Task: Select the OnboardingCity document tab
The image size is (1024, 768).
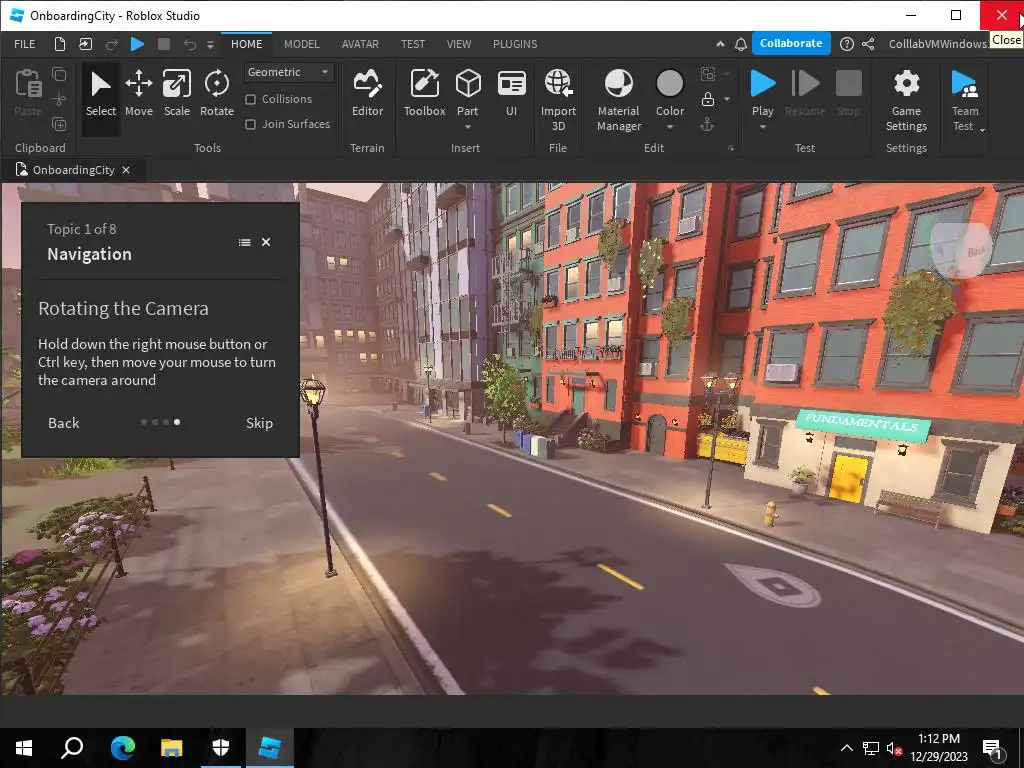Action: click(x=73, y=170)
